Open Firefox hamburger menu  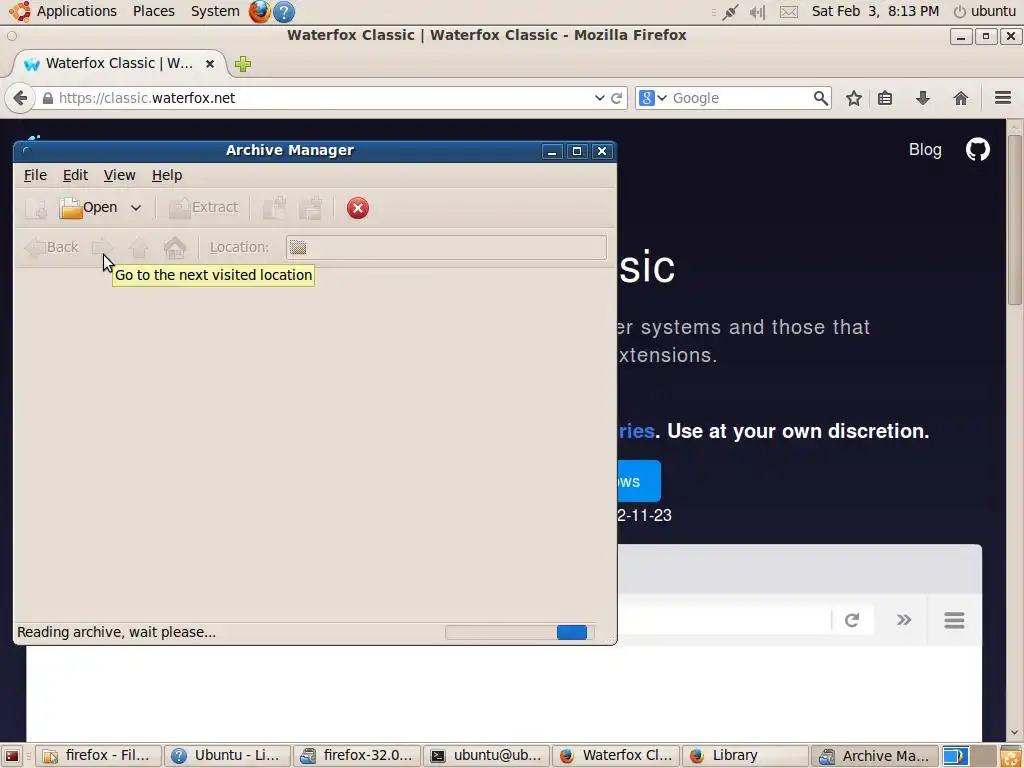(x=1003, y=98)
